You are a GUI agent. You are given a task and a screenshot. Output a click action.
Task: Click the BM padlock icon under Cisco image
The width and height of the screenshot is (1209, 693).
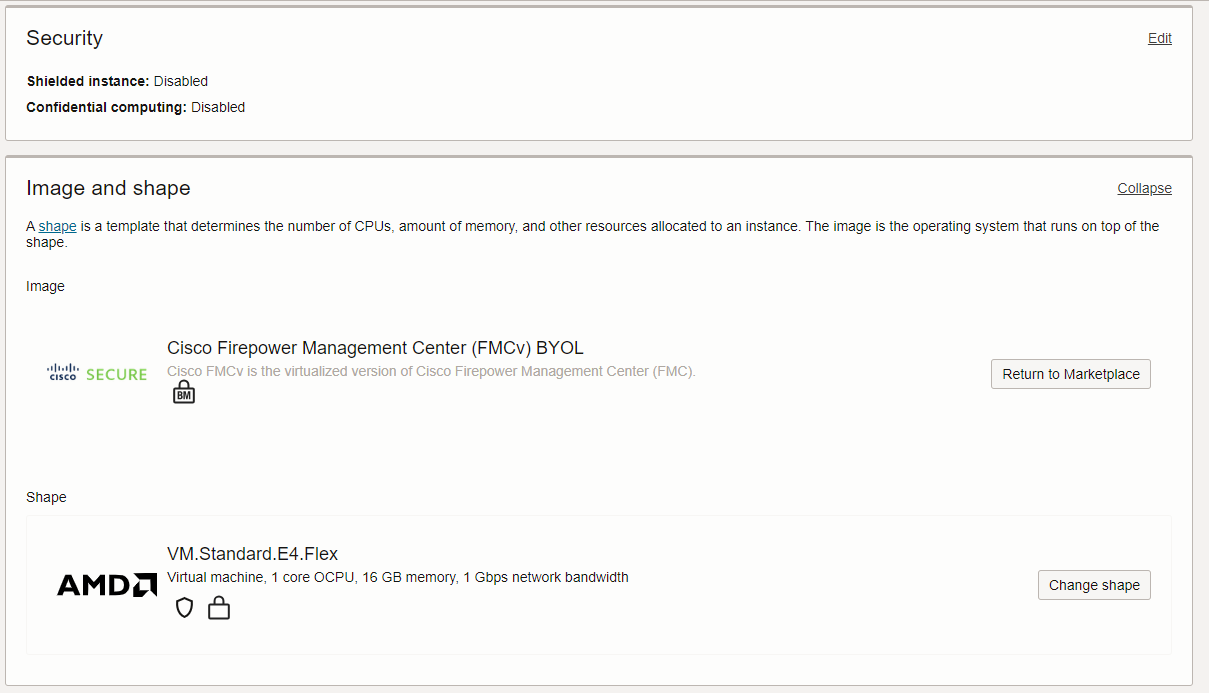(x=183, y=393)
